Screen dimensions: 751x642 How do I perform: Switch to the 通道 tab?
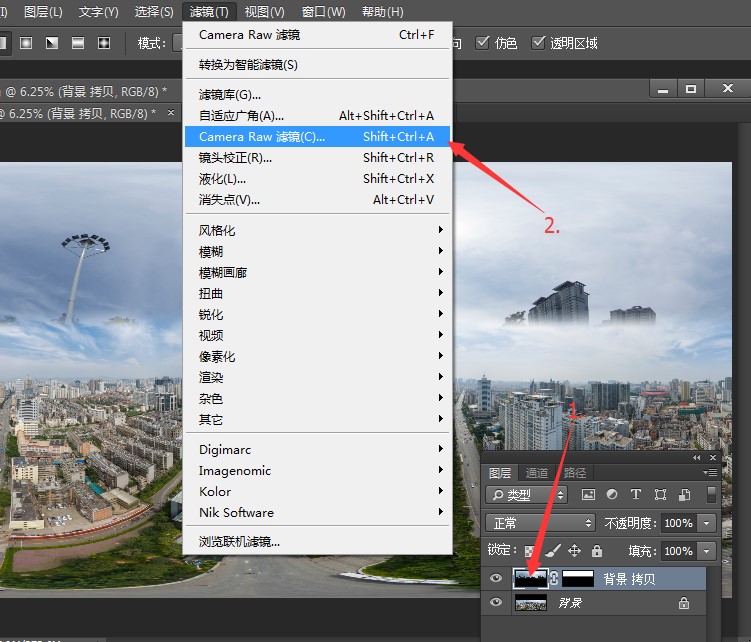537,473
